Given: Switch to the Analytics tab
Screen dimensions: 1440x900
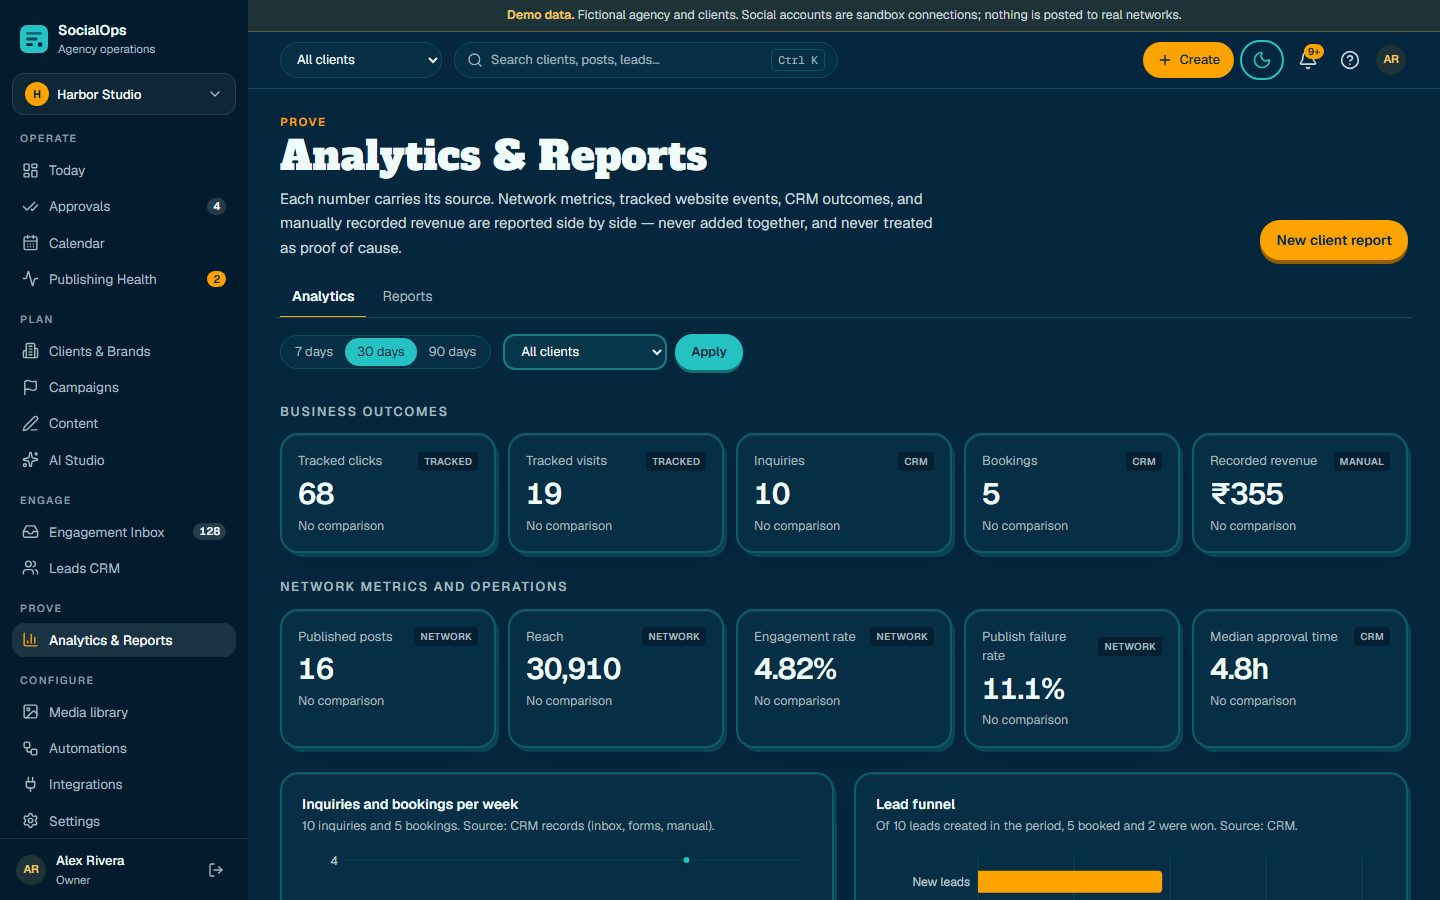Looking at the screenshot, I should [x=323, y=296].
